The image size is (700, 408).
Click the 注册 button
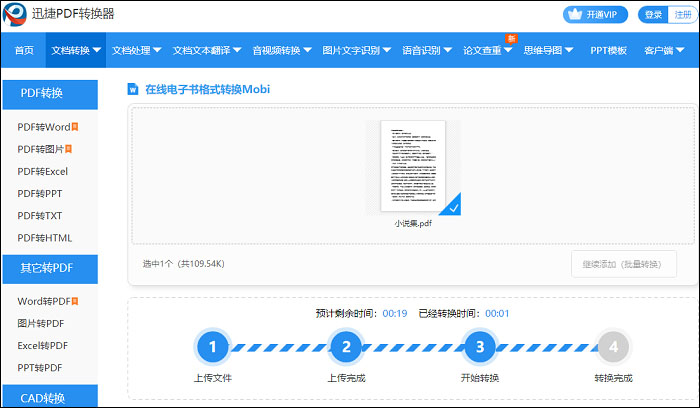click(x=683, y=15)
